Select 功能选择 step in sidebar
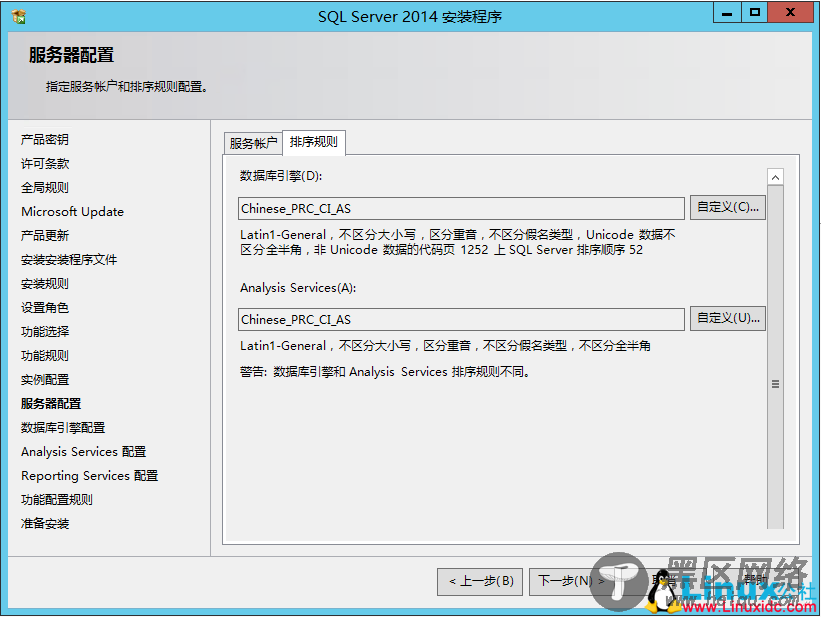 (x=45, y=332)
